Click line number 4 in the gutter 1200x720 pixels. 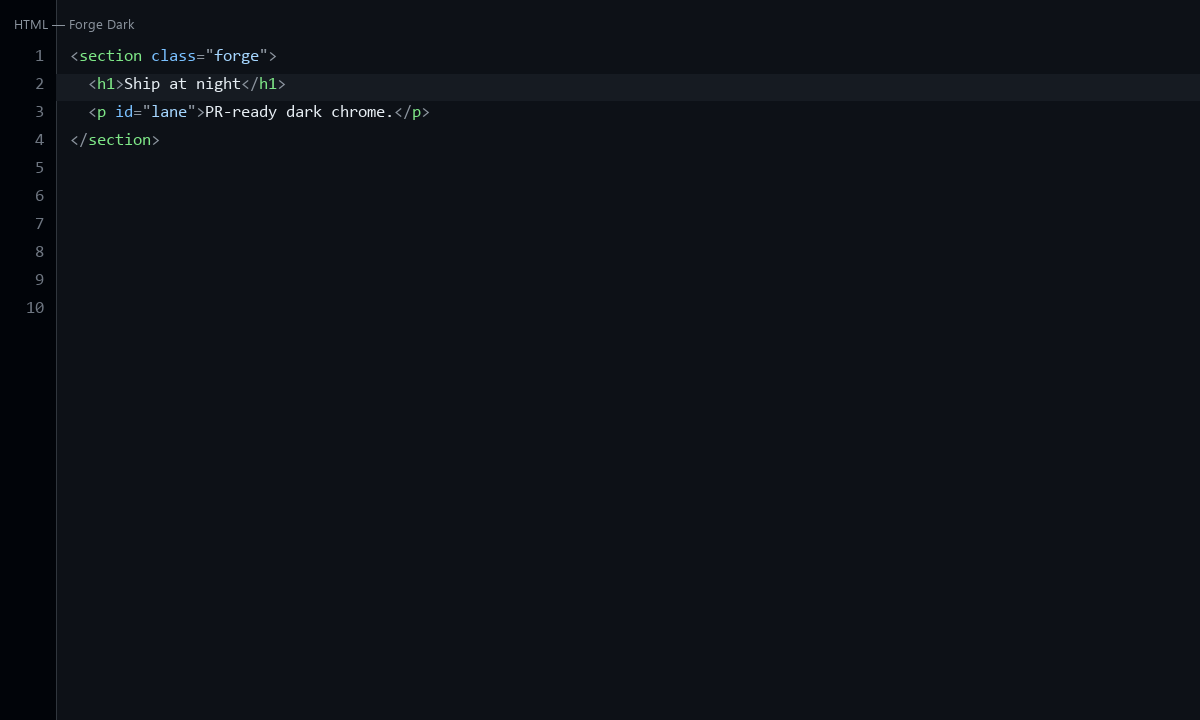click(x=39, y=140)
